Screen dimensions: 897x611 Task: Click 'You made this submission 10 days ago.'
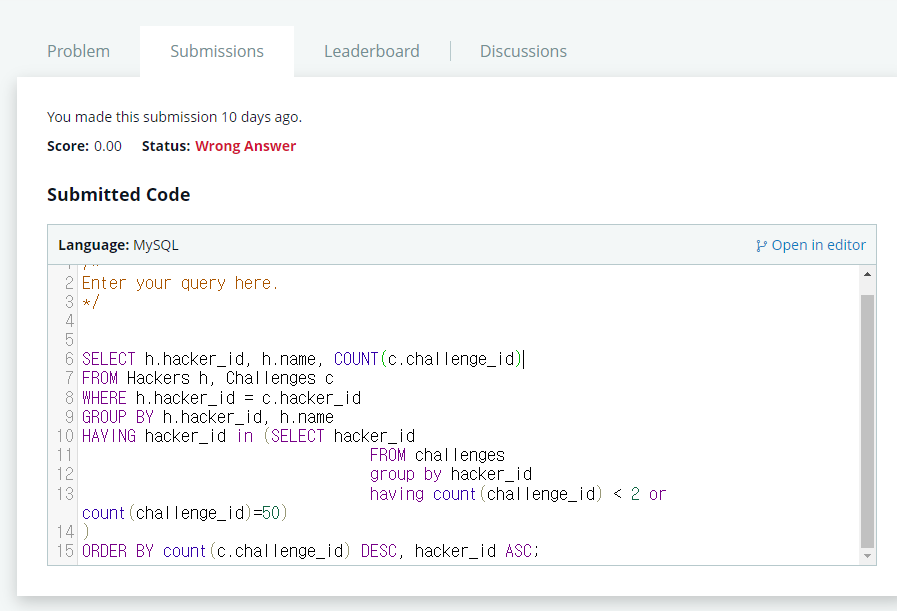click(x=174, y=117)
